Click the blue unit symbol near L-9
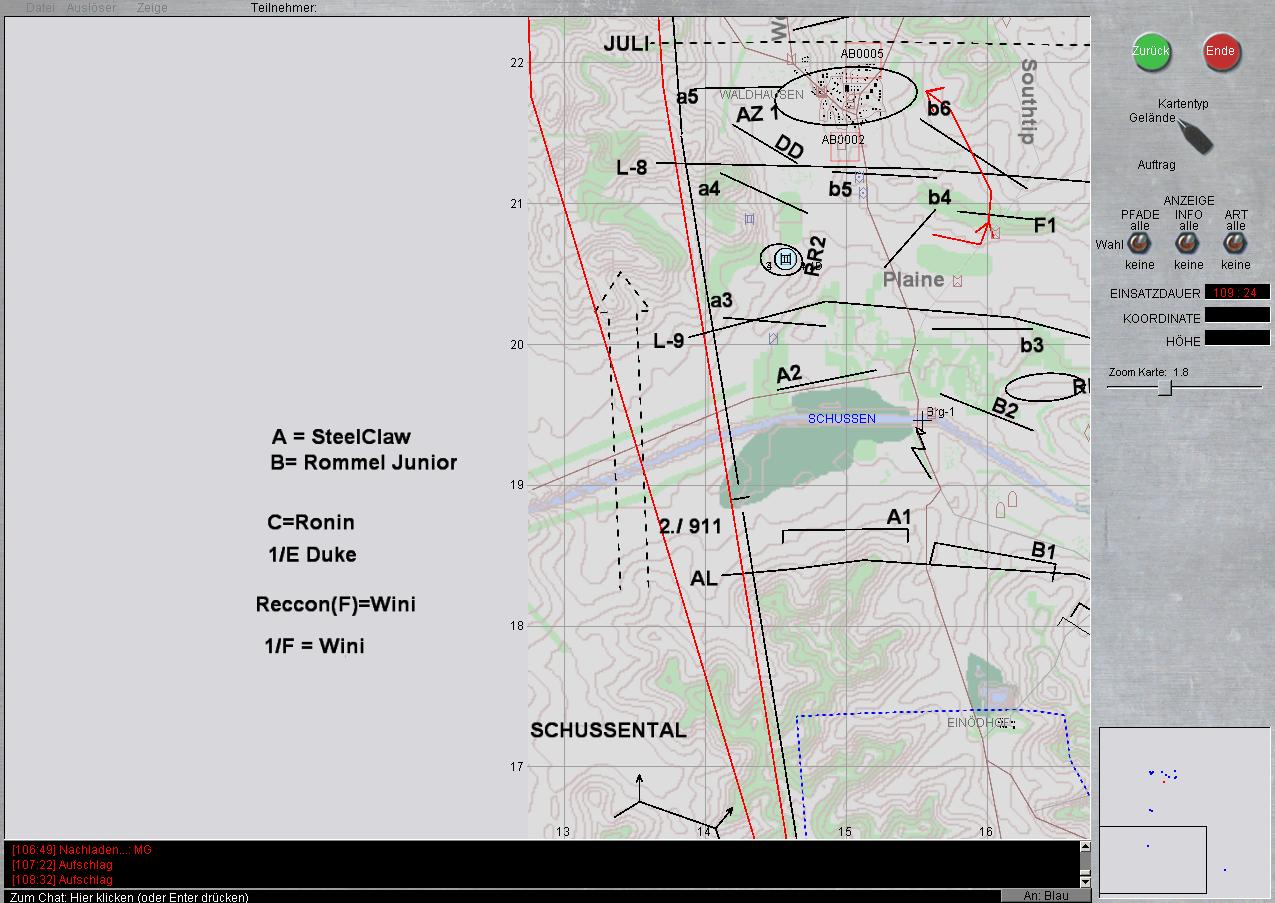The image size is (1275, 903). coord(773,339)
